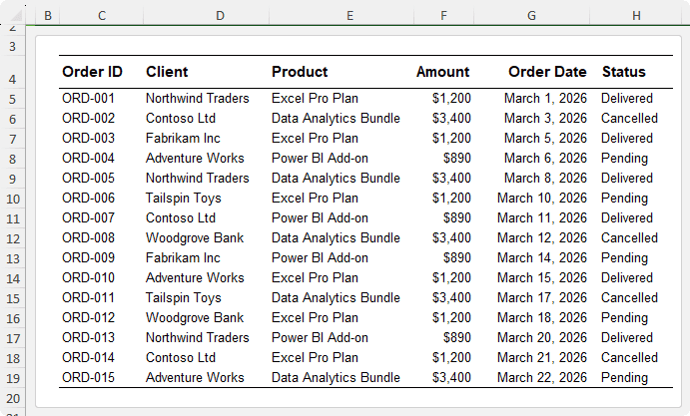Select column H header
Image resolution: width=690 pixels, height=416 pixels.
pos(636,16)
